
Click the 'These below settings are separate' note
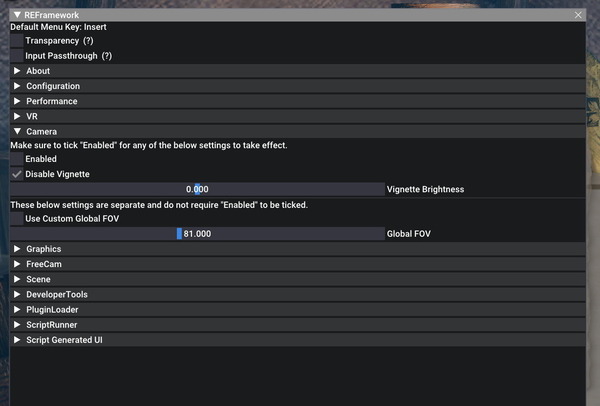pyautogui.click(x=159, y=205)
